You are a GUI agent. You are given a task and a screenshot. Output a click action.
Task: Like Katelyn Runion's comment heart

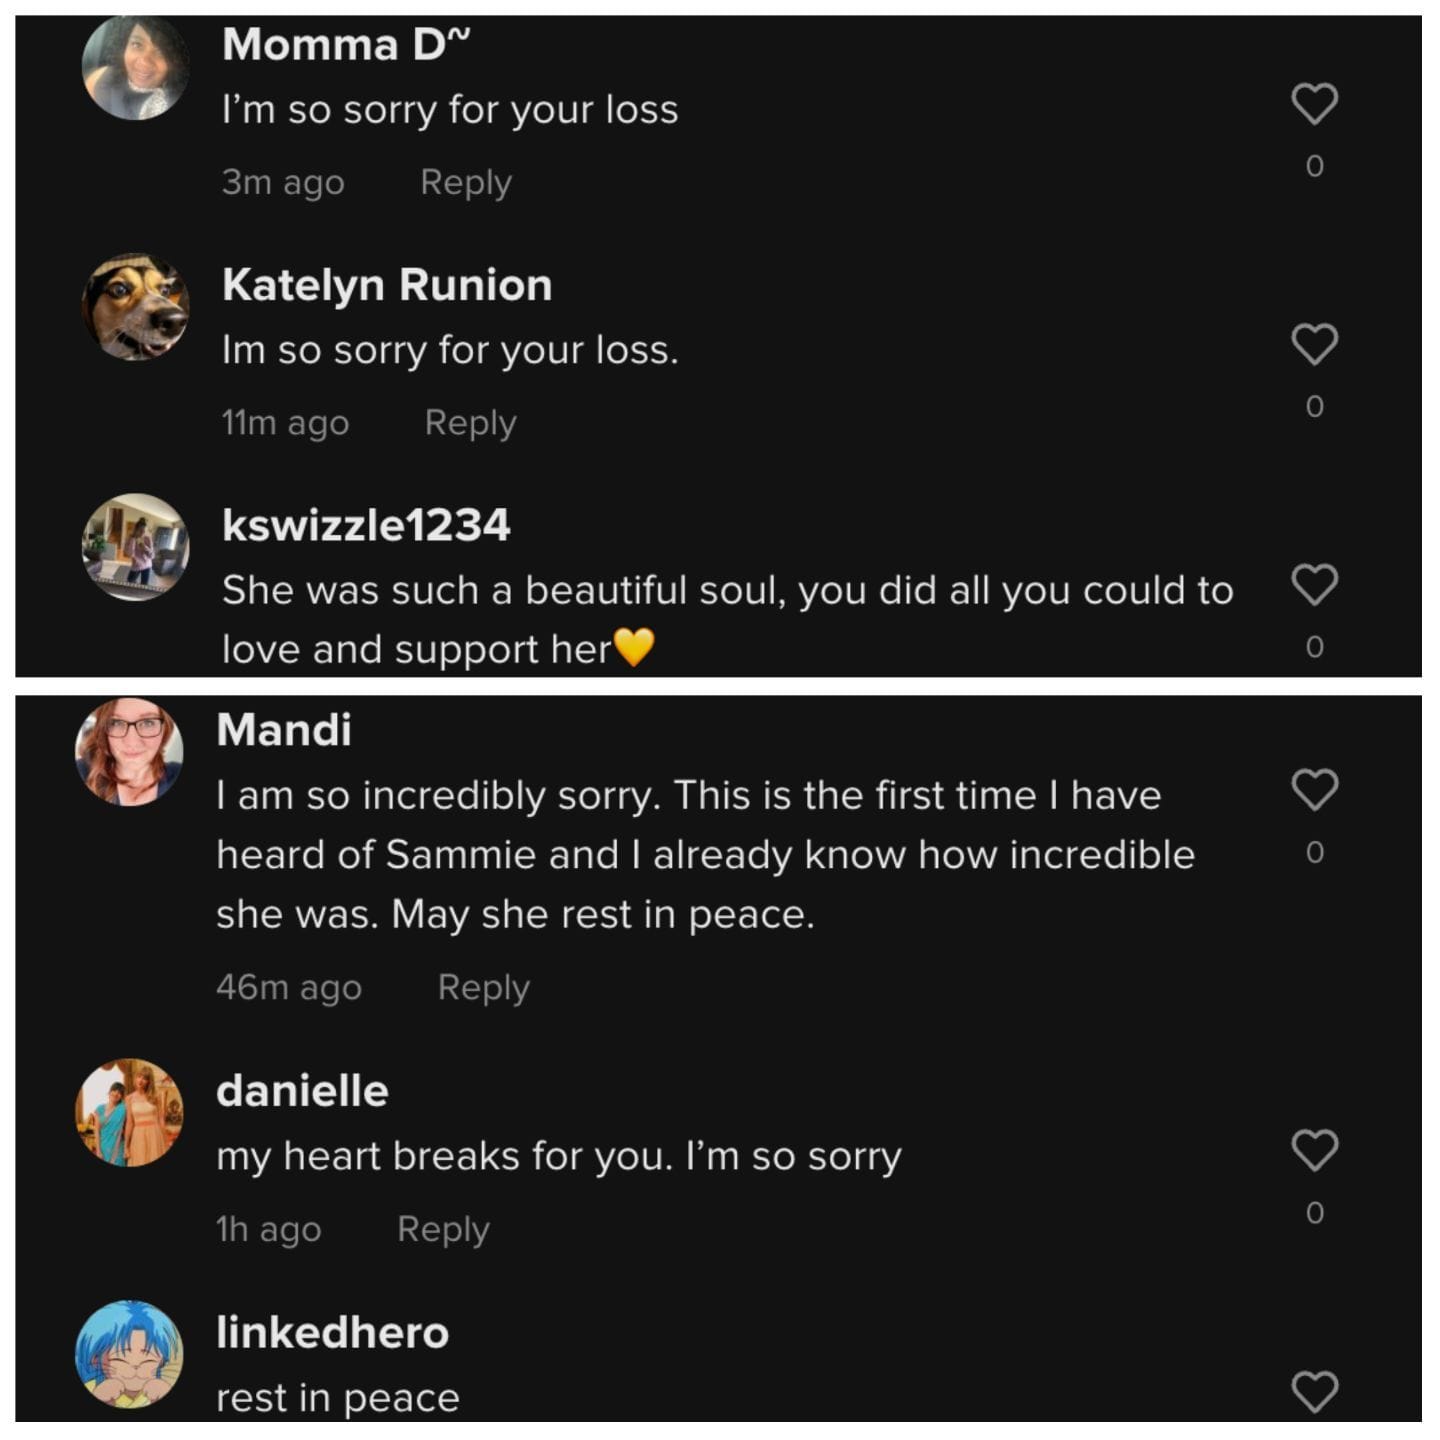pyautogui.click(x=1314, y=344)
